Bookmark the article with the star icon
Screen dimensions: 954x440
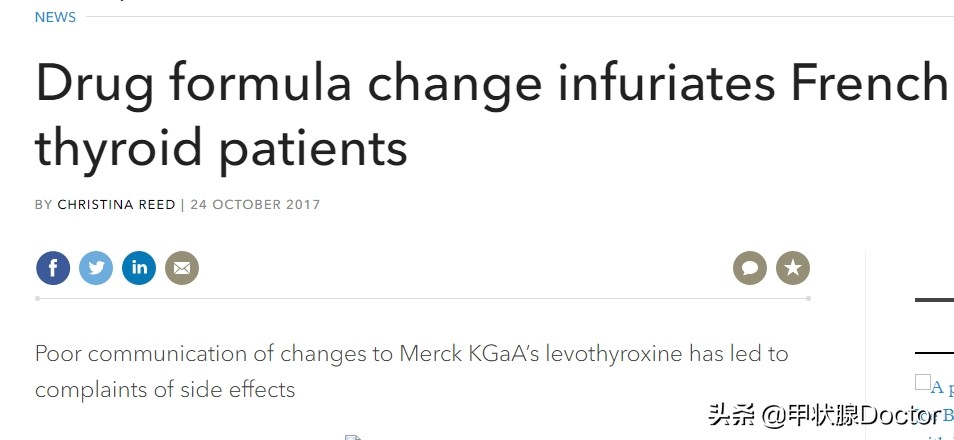tap(793, 268)
